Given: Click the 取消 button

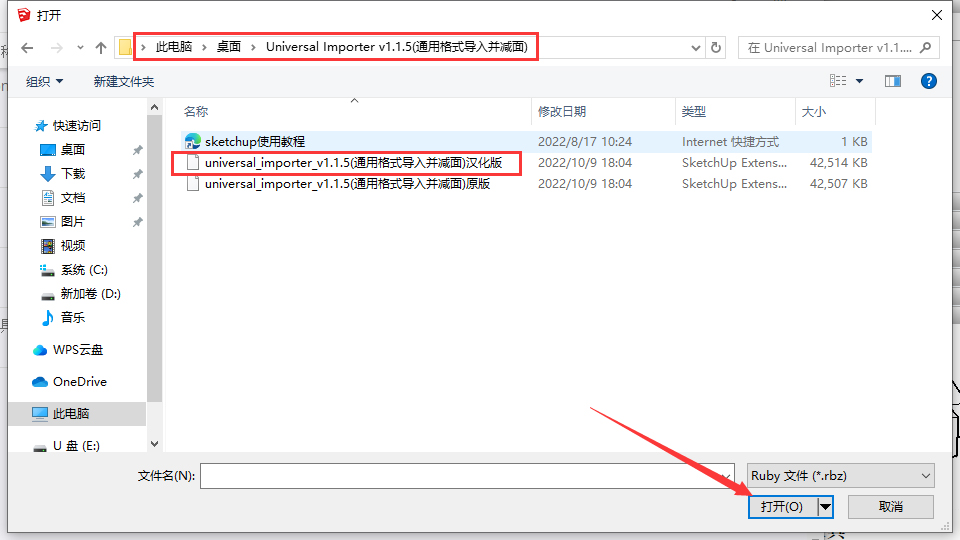Looking at the screenshot, I should [x=891, y=507].
